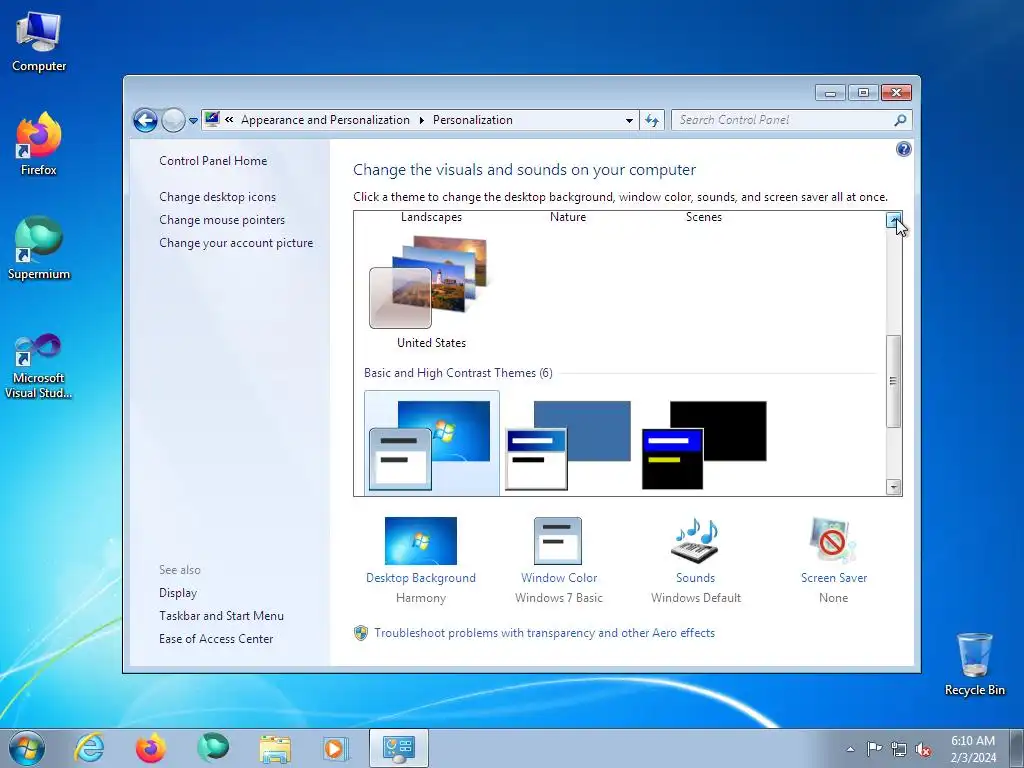Click the theme list scroll down arrow
1024x768 pixels.
pyautogui.click(x=893, y=487)
